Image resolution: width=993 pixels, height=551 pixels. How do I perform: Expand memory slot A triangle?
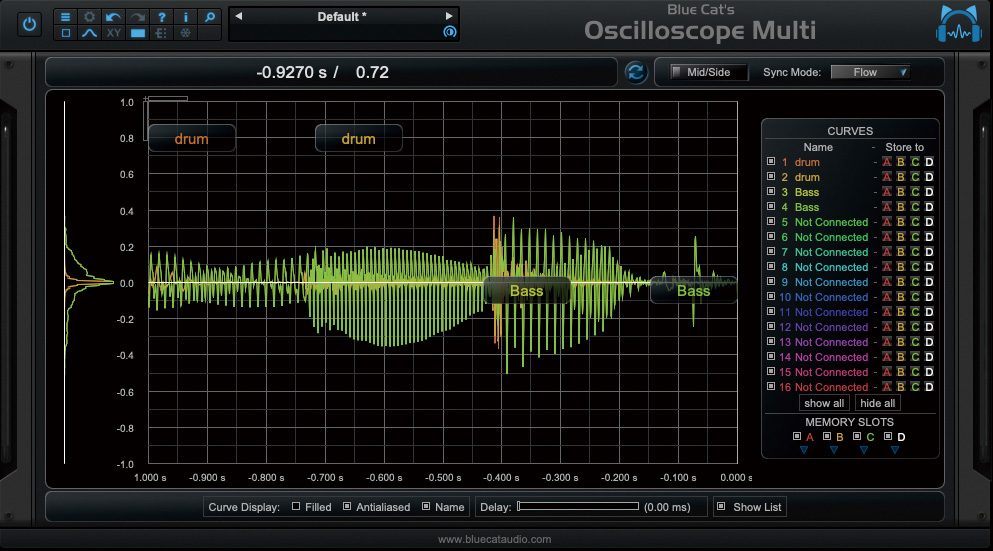(x=804, y=450)
